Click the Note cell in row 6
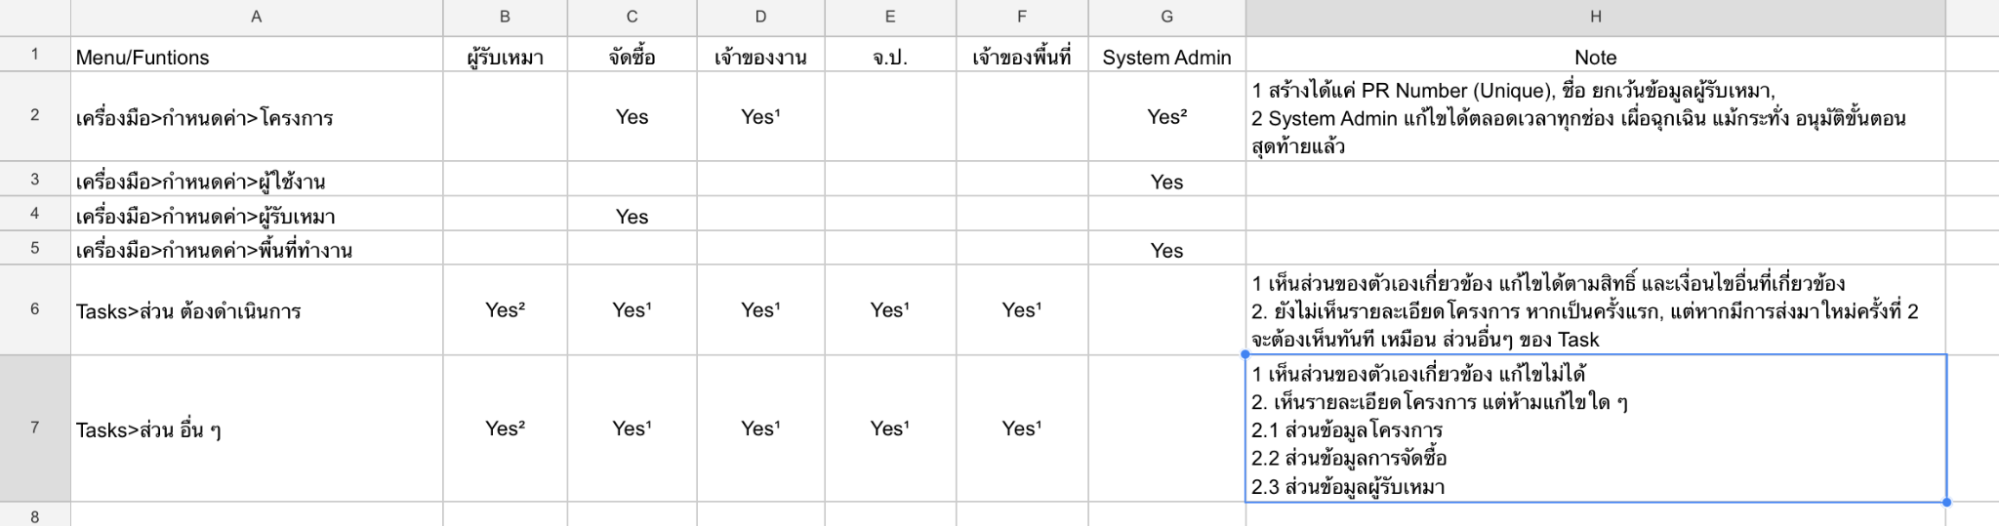Screen dimensions: 1999x527 (1595, 310)
